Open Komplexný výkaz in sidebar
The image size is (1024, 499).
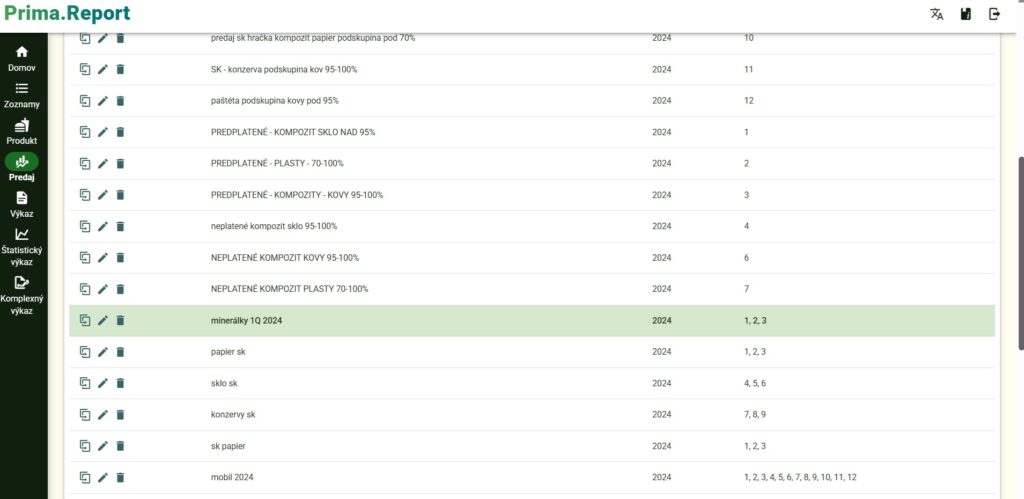22,295
